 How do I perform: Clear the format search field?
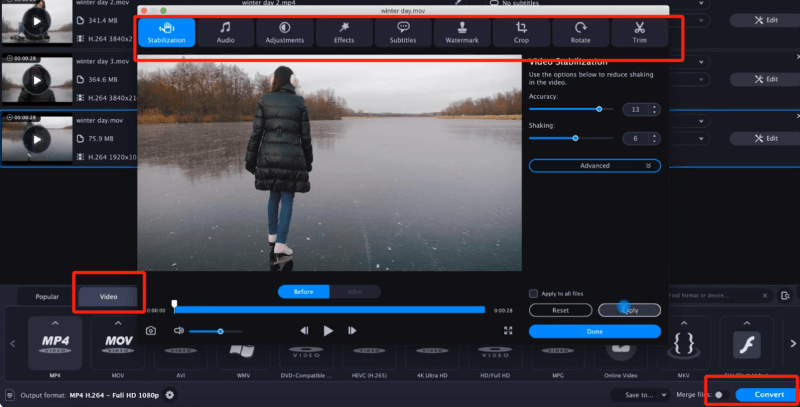(x=765, y=296)
